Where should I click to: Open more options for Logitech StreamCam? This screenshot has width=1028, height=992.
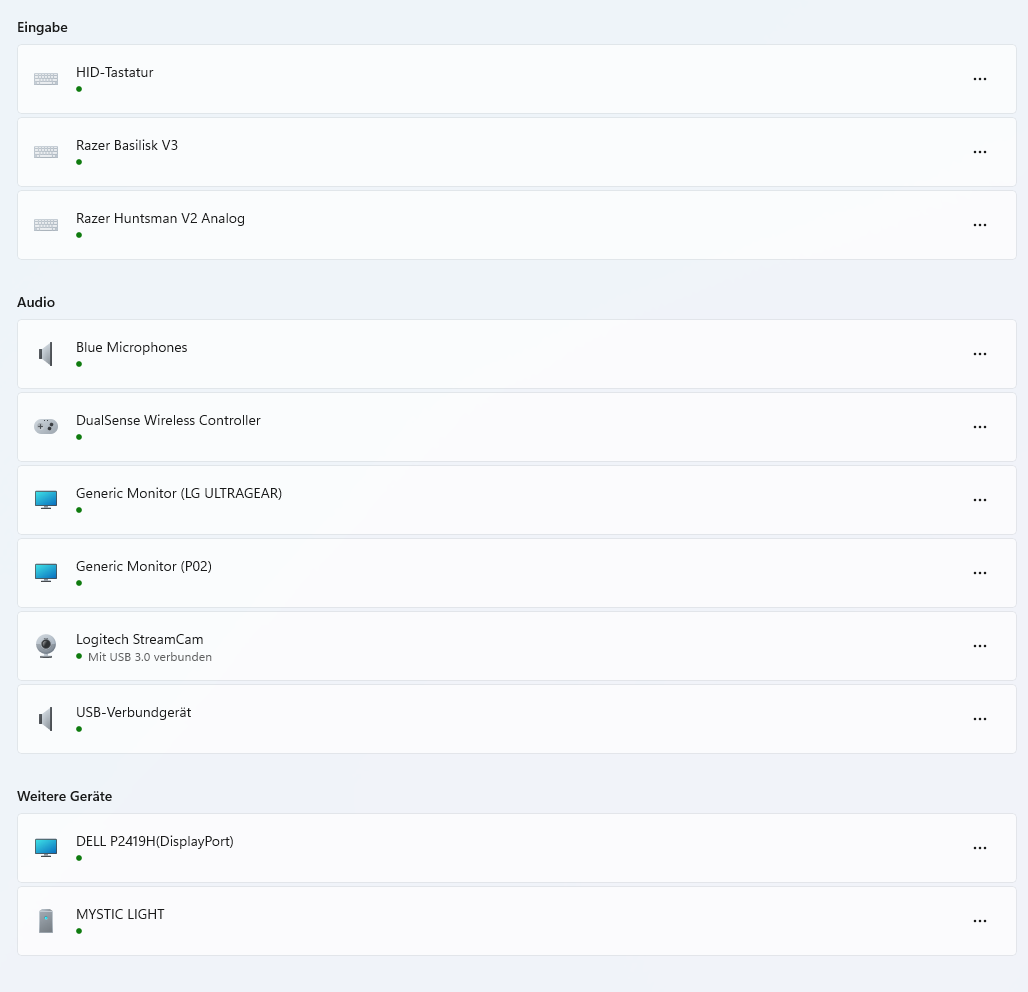pos(979,646)
